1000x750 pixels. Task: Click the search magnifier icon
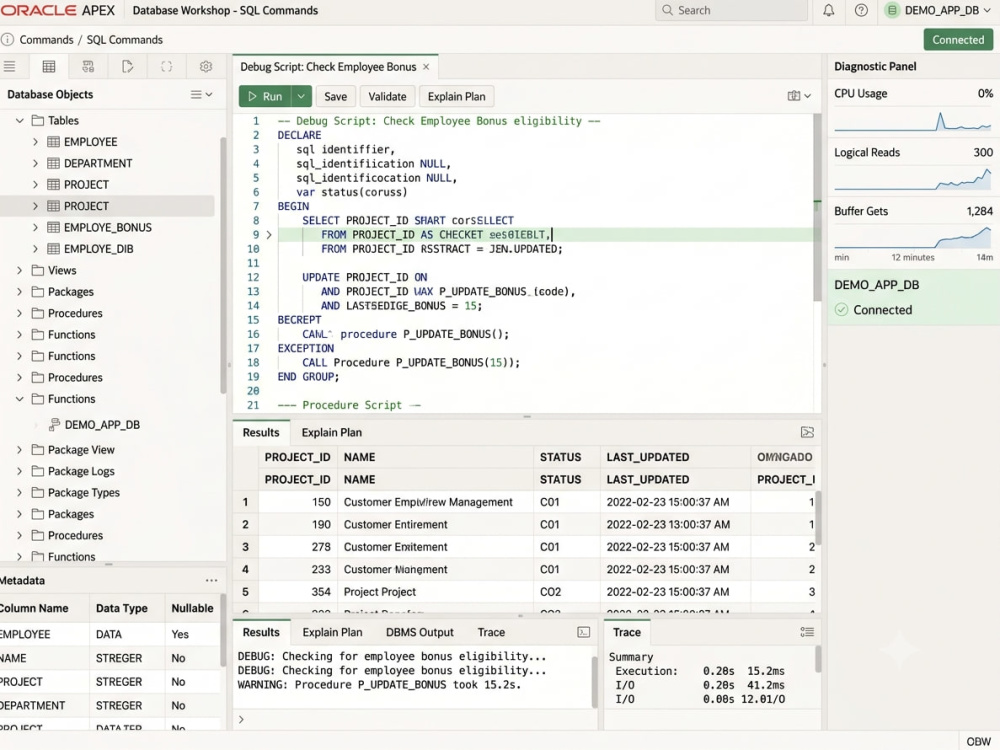[x=667, y=10]
